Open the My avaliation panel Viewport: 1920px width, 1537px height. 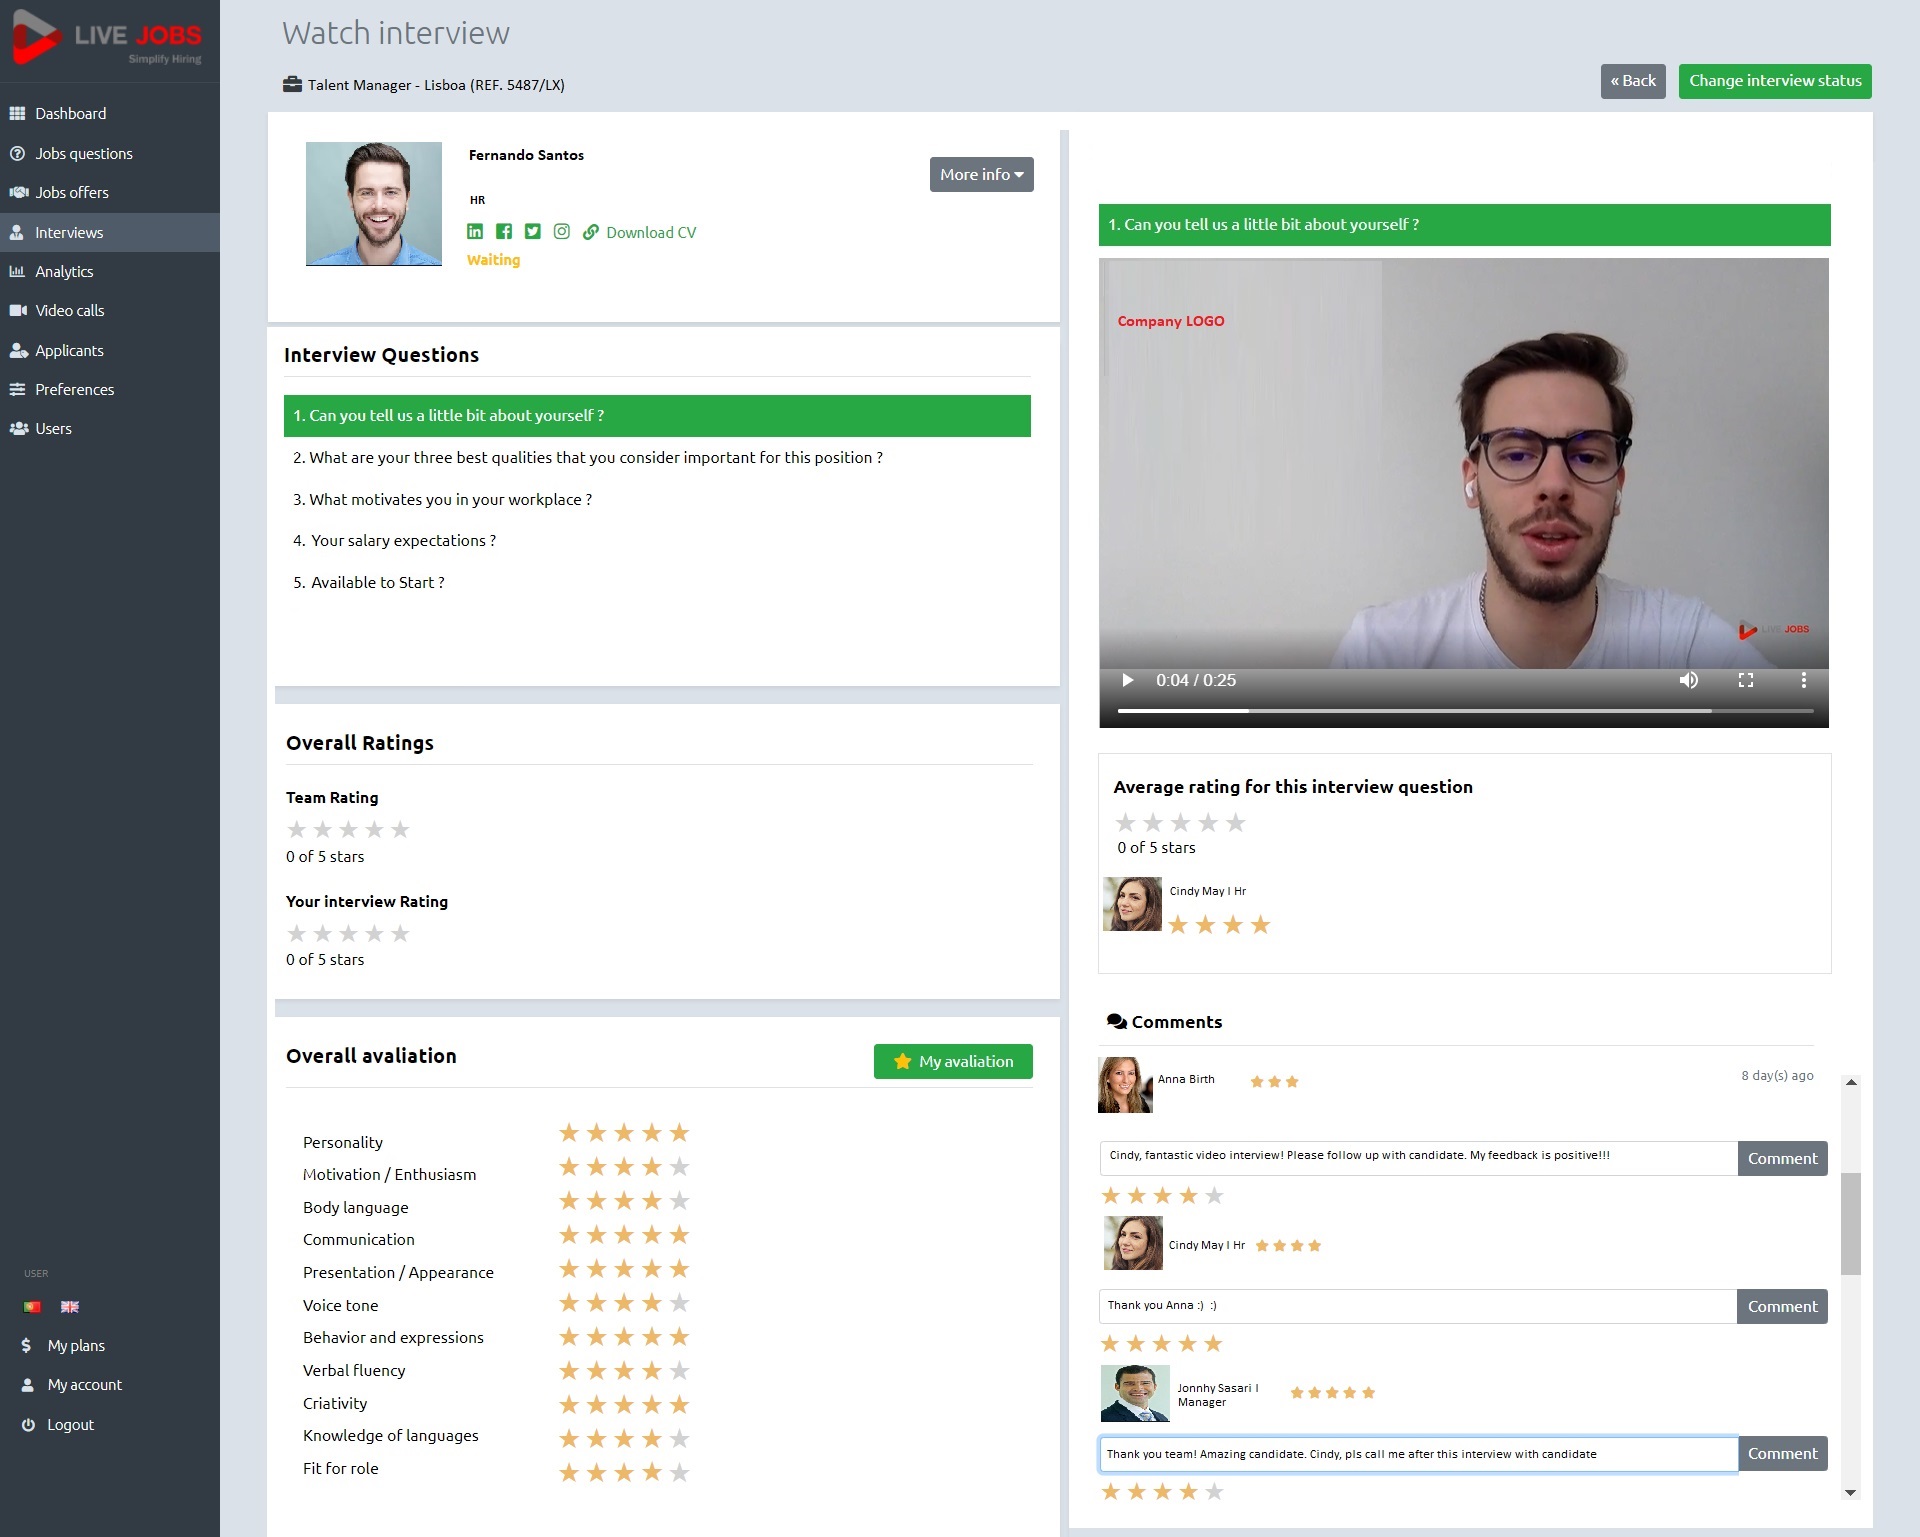point(952,1061)
